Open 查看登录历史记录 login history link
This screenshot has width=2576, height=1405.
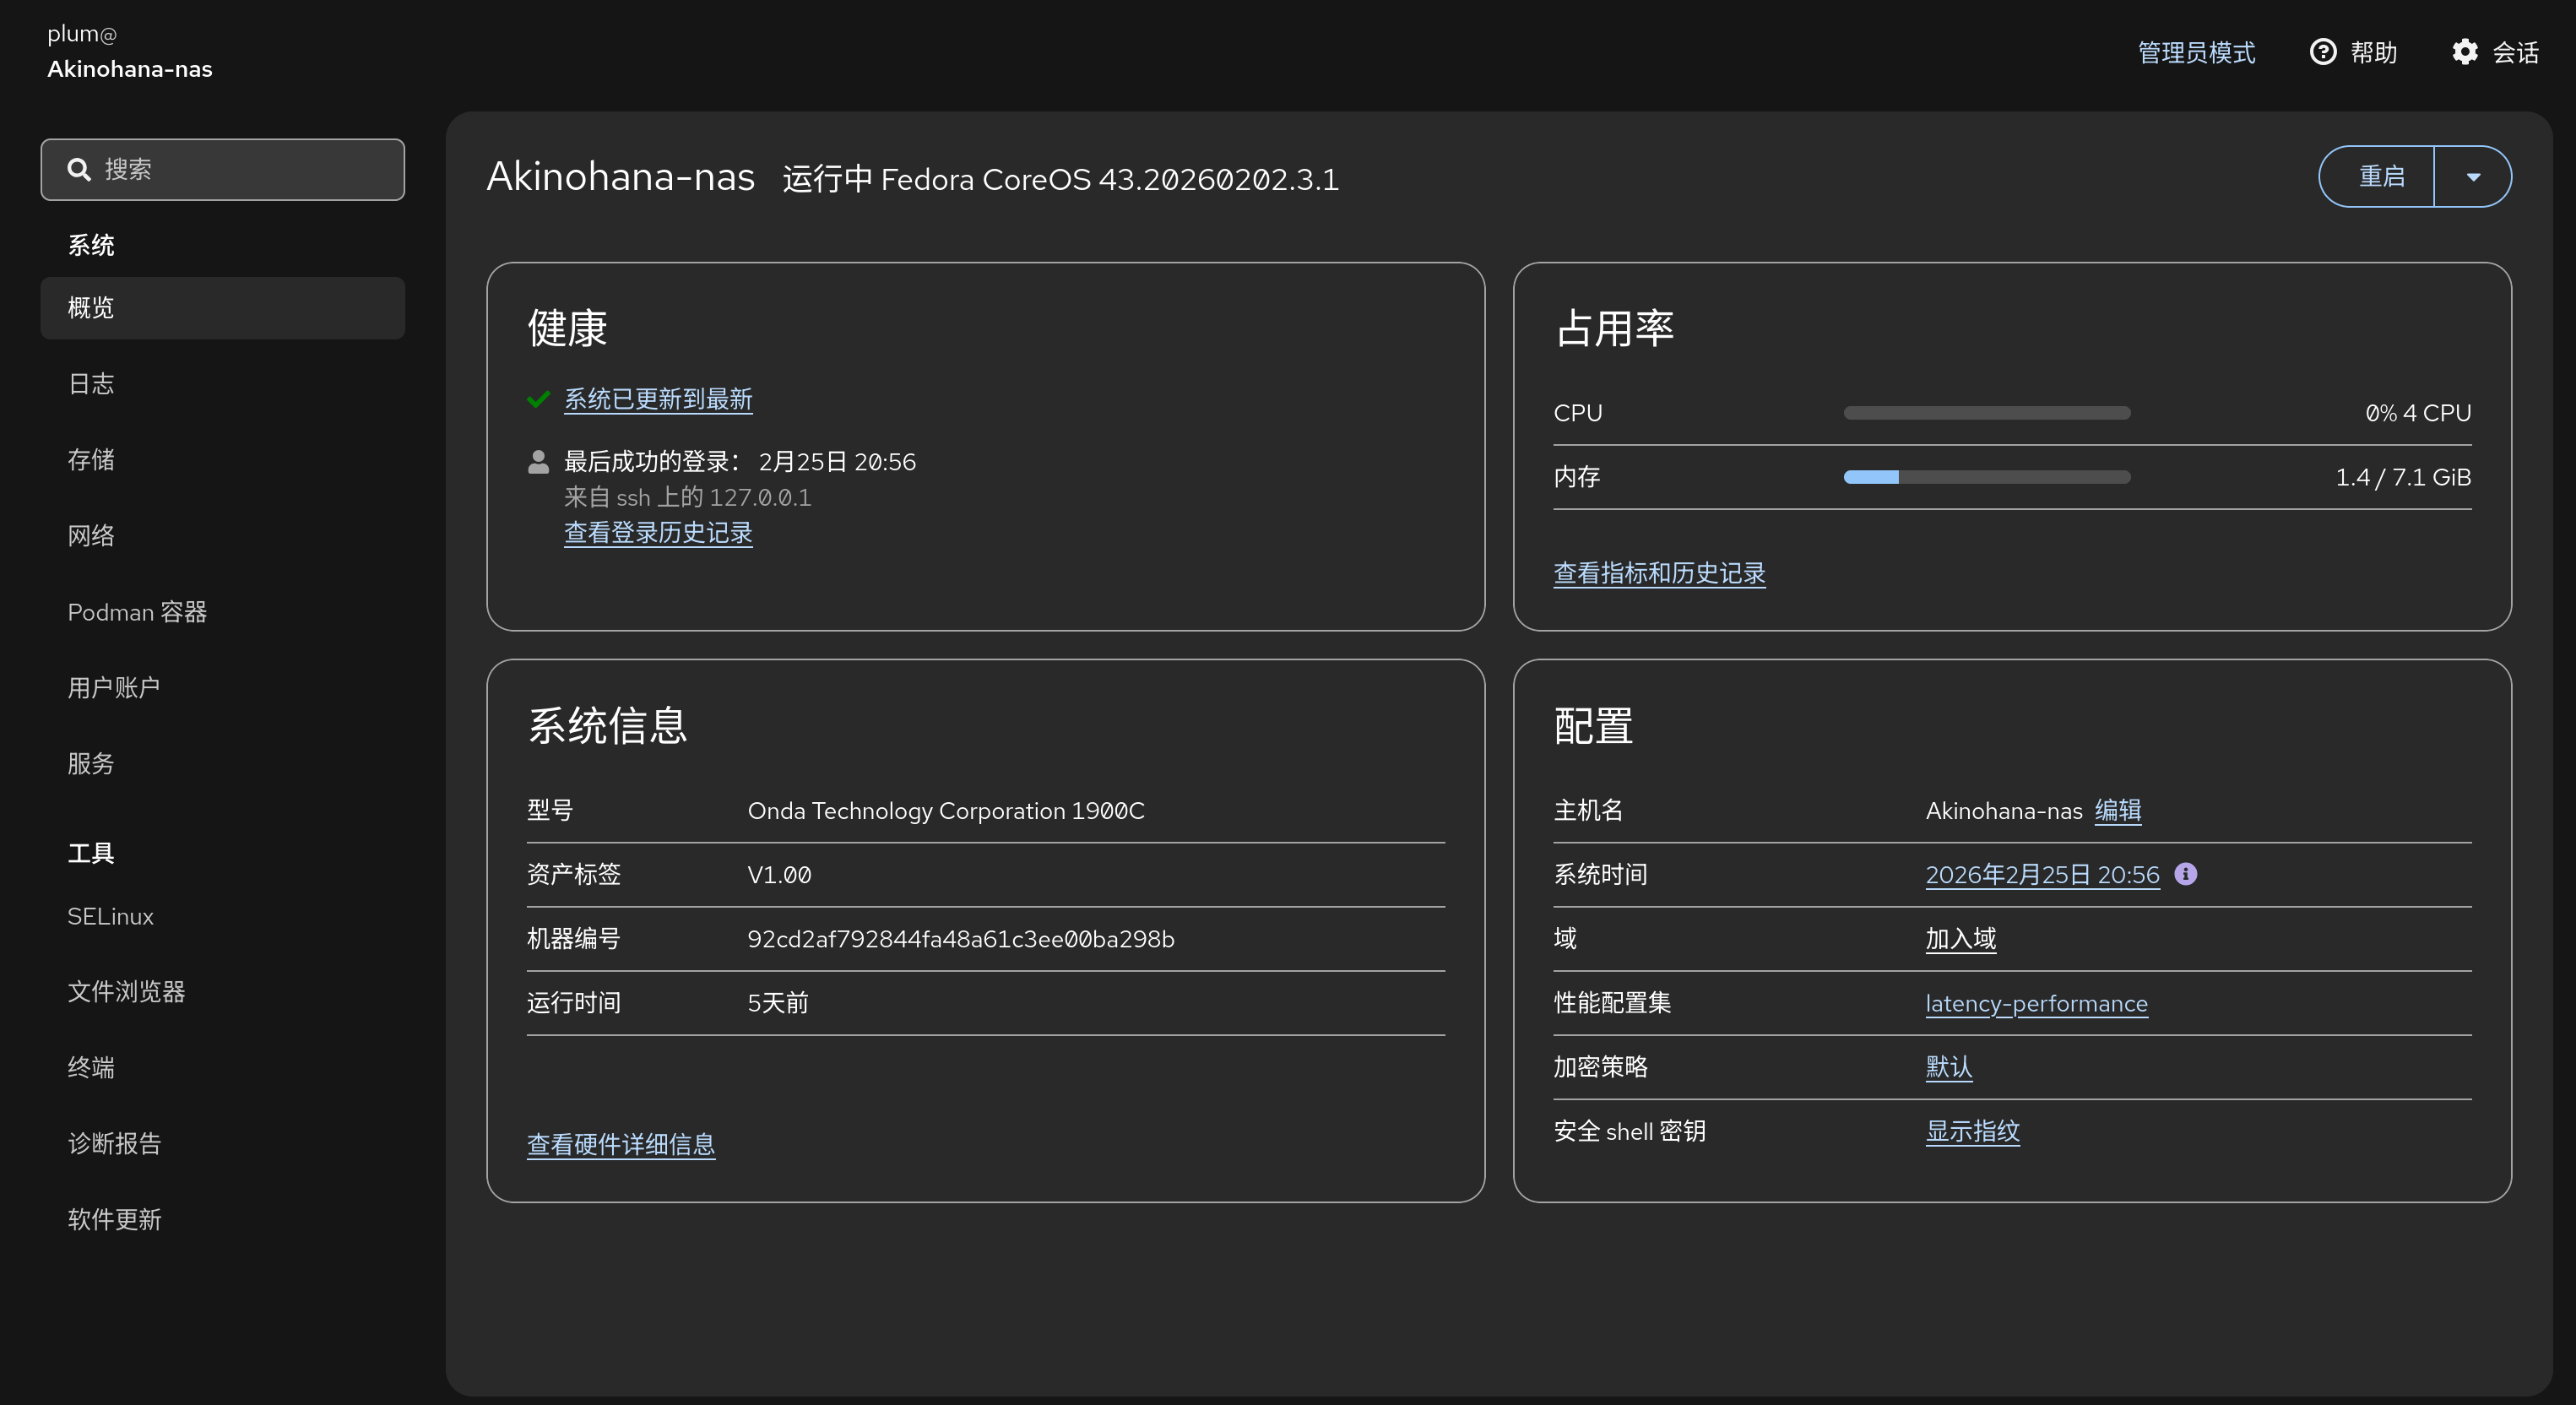(658, 533)
